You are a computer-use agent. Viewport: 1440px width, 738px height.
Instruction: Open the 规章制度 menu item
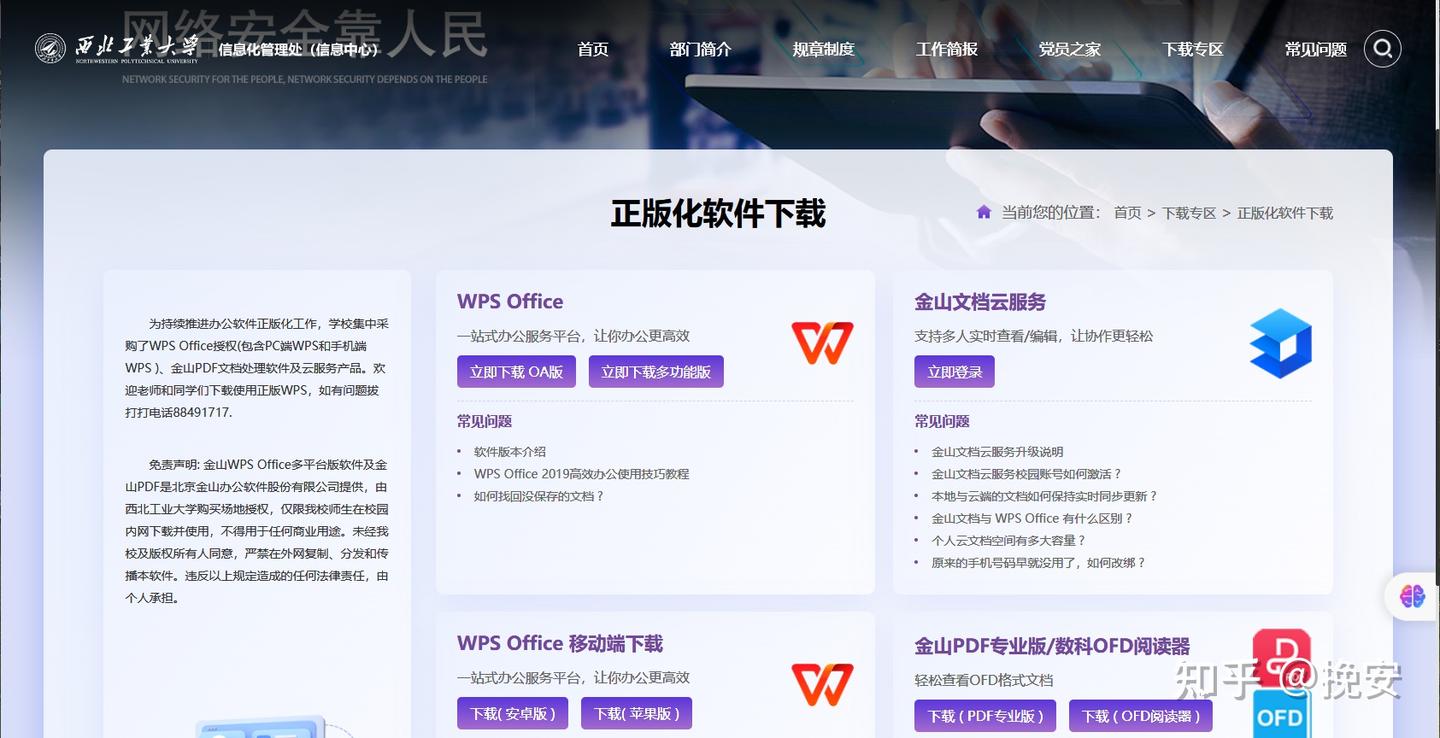[x=823, y=49]
